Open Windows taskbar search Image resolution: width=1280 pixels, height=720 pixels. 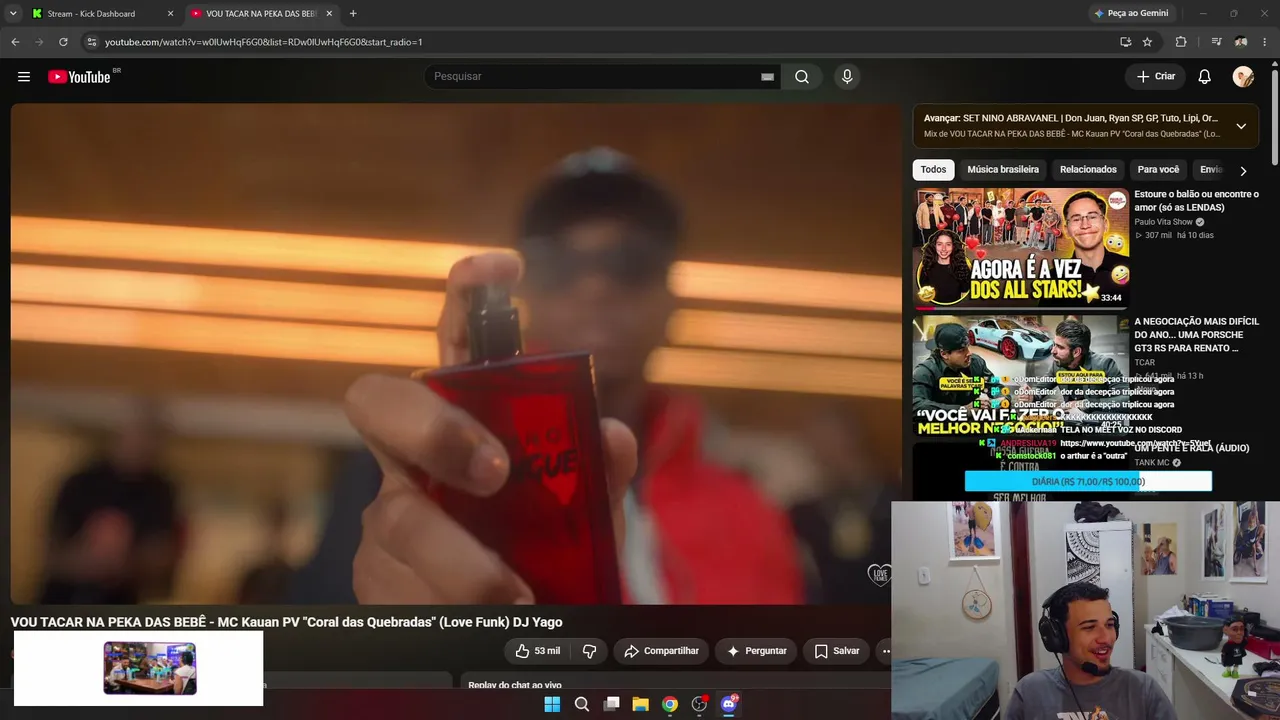pyautogui.click(x=582, y=704)
